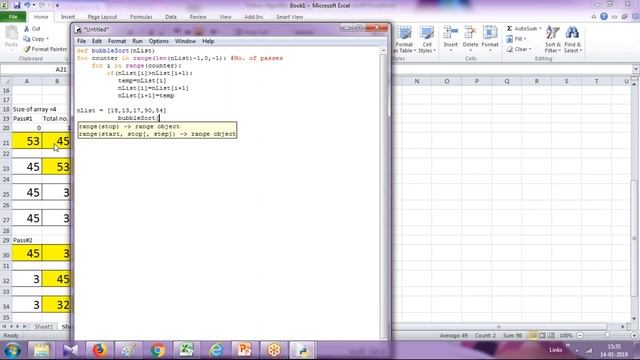Click the Delete cells icon

470,33
